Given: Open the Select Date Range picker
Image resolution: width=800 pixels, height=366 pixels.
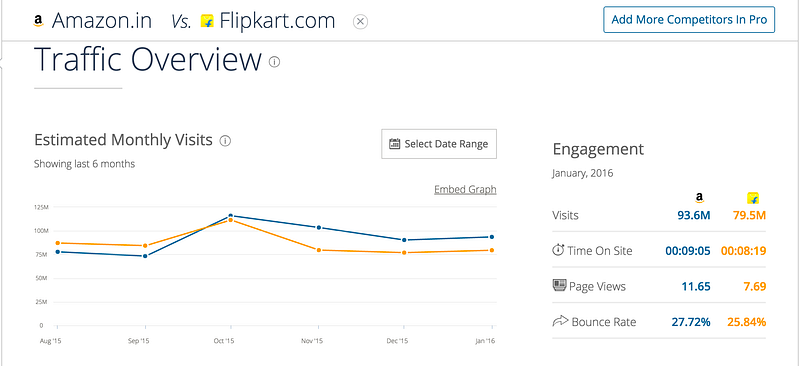Looking at the screenshot, I should [x=439, y=144].
